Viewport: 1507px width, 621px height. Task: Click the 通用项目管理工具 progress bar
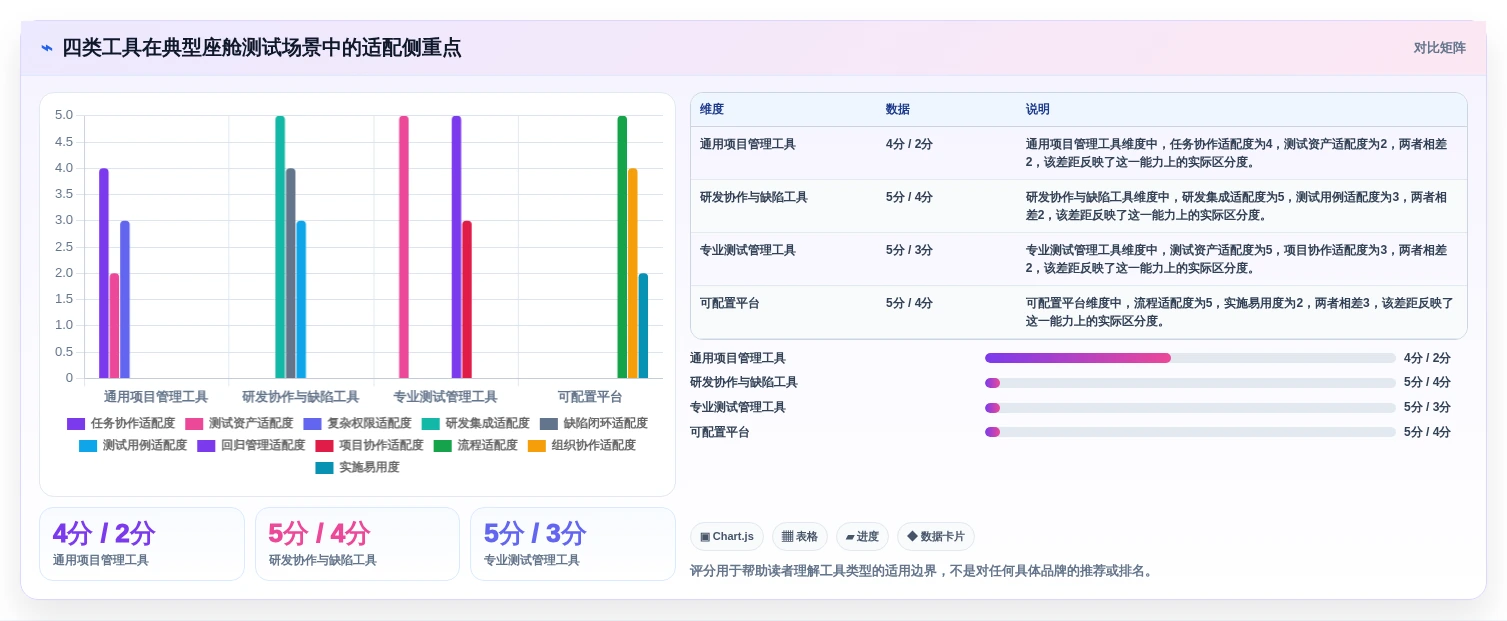tap(1190, 358)
